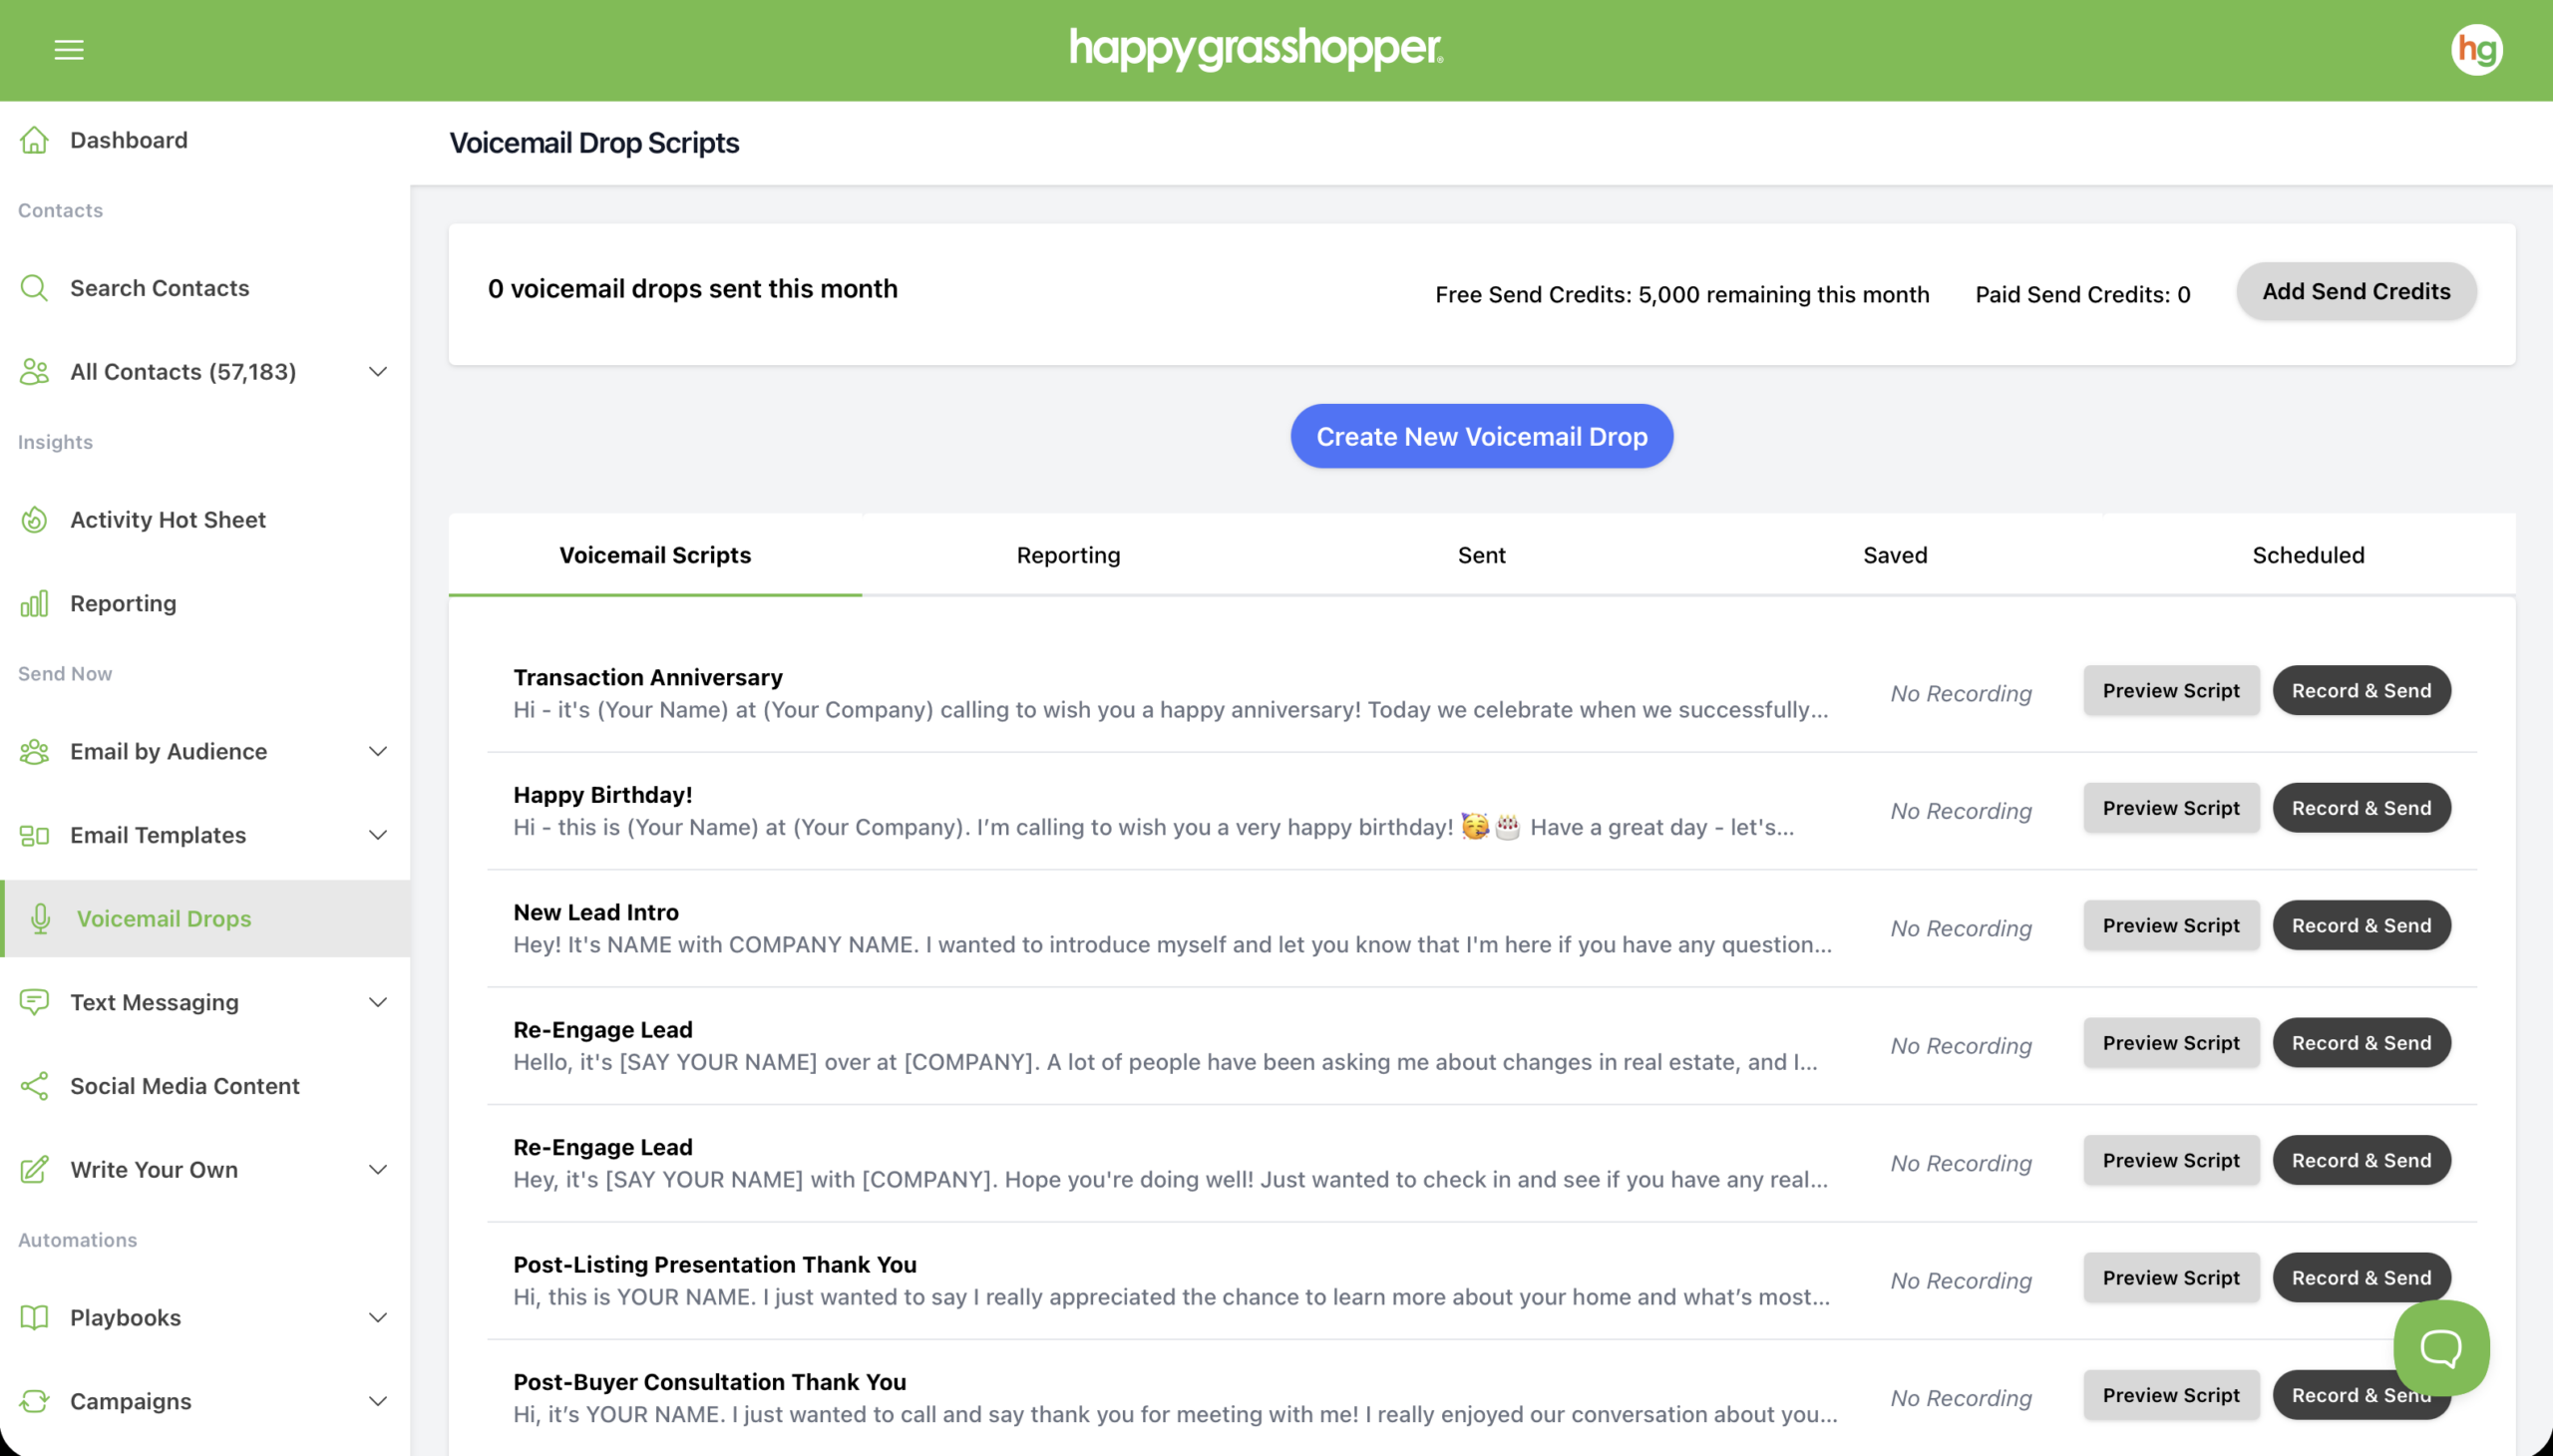
Task: Click the Free Send Credits remaining text
Action: pos(1682,295)
